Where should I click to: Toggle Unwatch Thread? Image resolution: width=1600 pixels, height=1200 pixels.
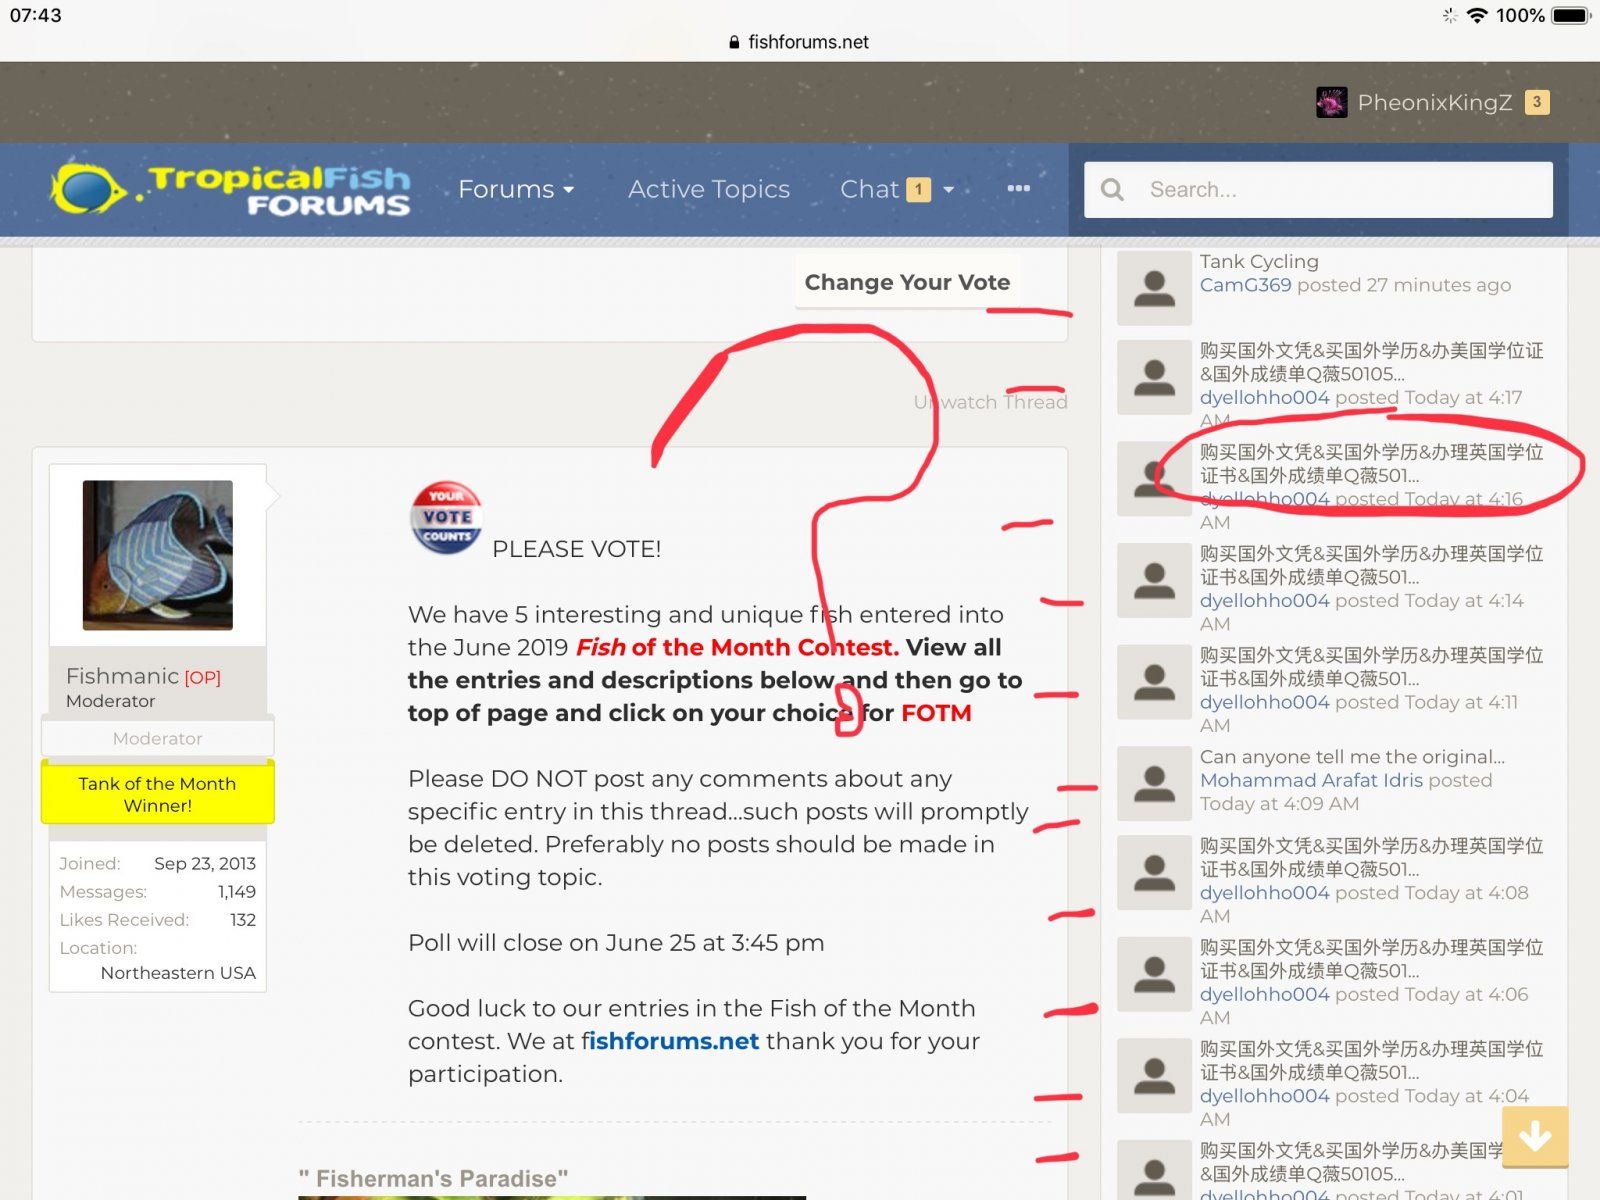[990, 402]
